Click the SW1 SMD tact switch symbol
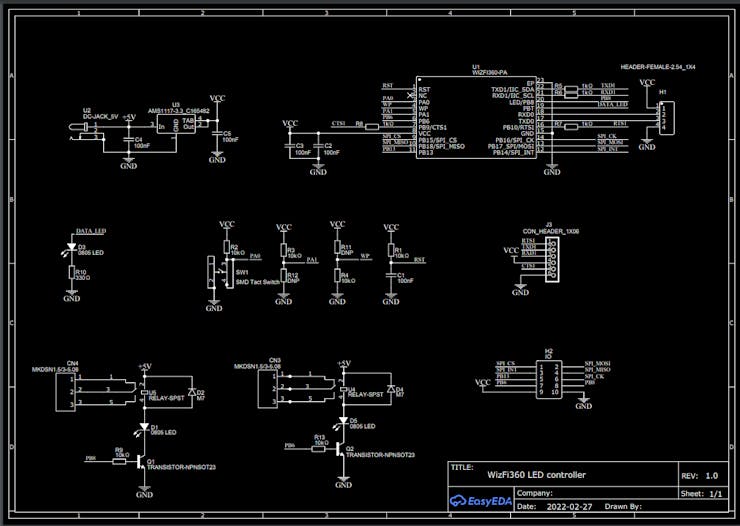The height and width of the screenshot is (526, 740). pos(228,274)
